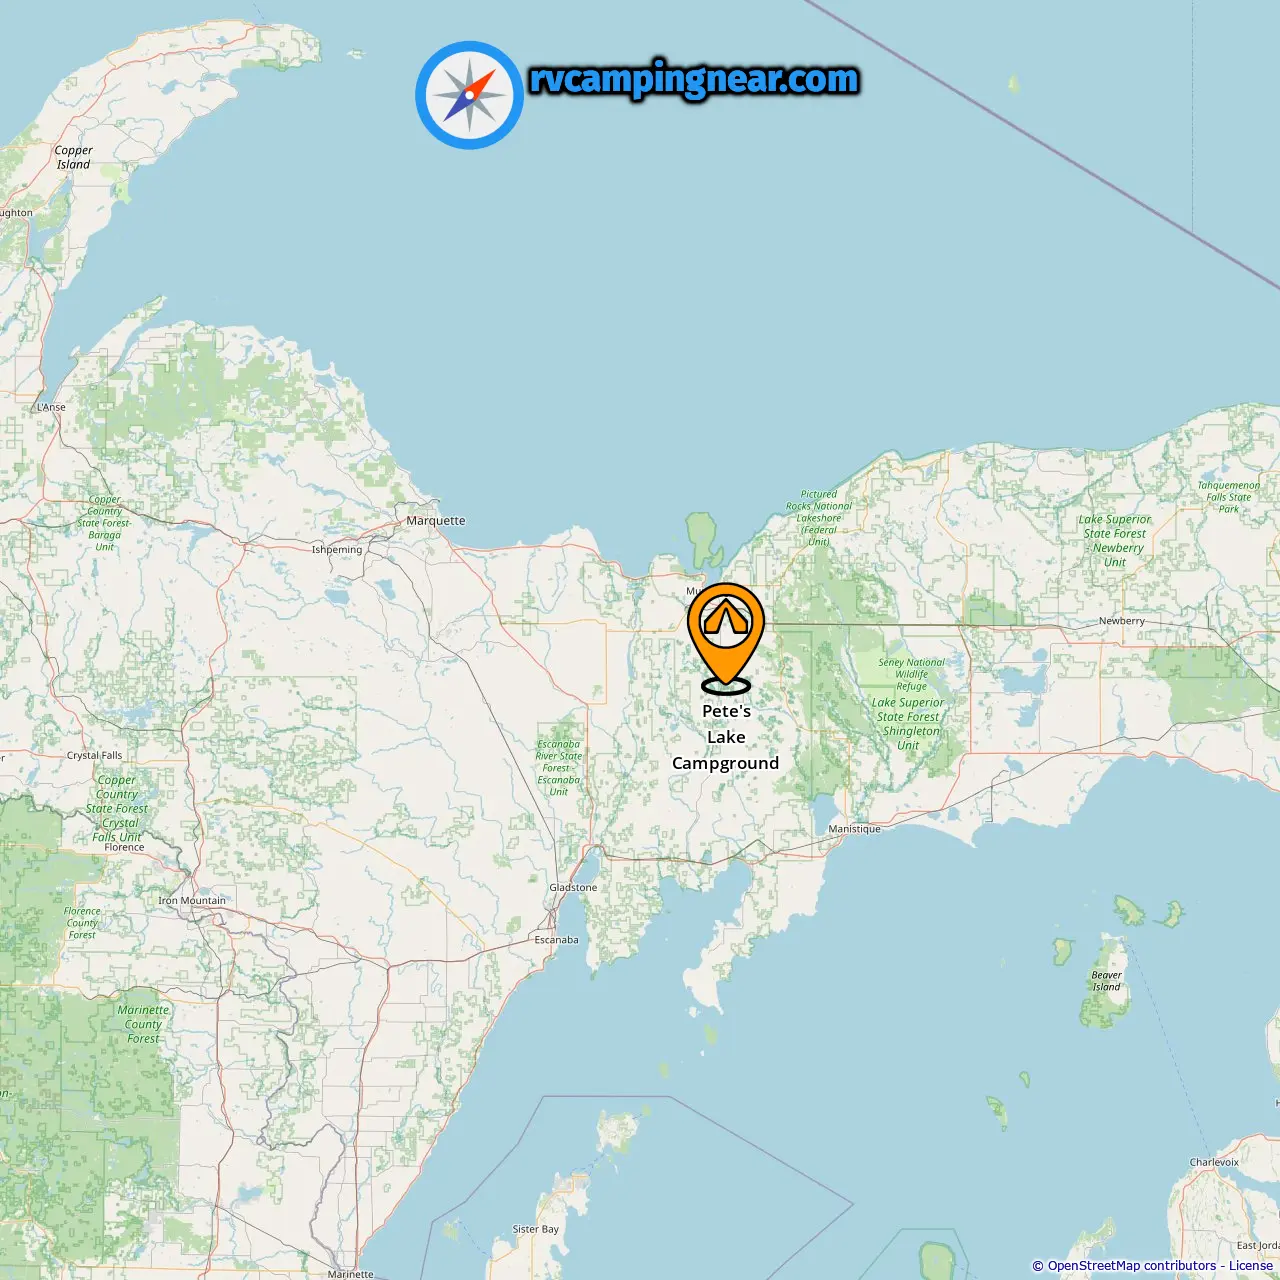The width and height of the screenshot is (1280, 1280).
Task: Click the orange campground tent map pin
Action: pyautogui.click(x=726, y=636)
